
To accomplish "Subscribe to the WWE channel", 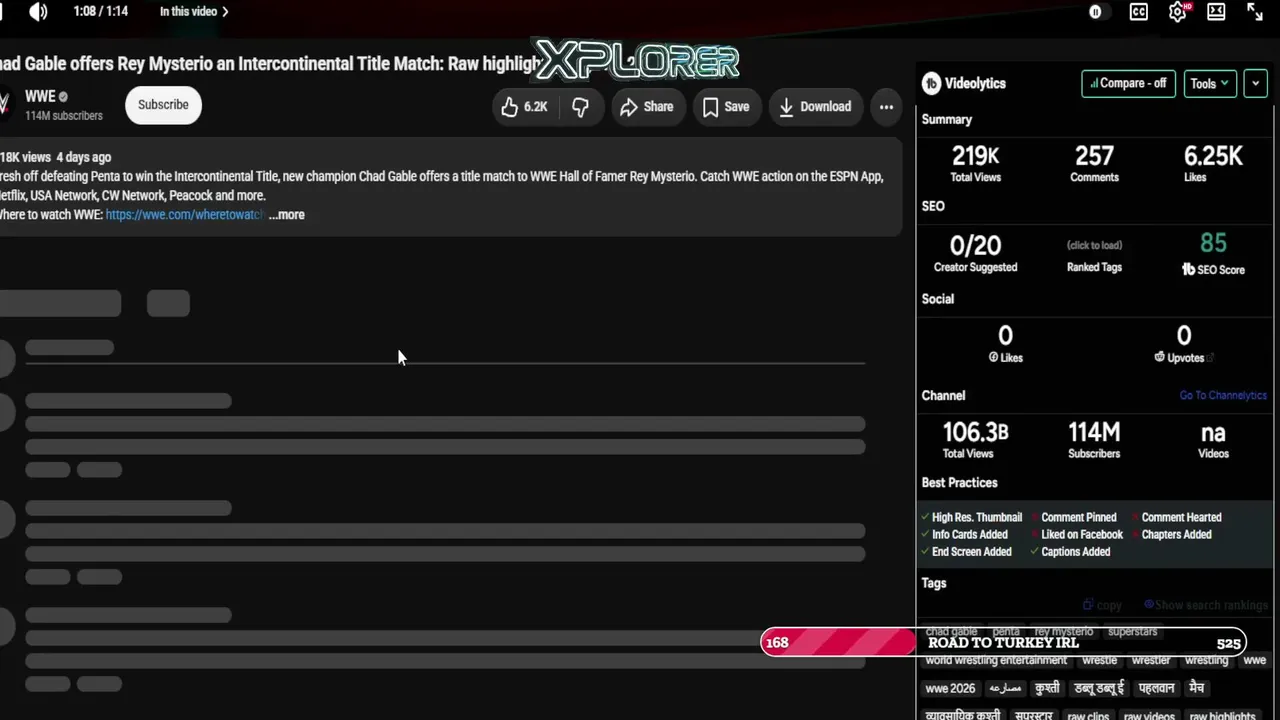I will 163,105.
